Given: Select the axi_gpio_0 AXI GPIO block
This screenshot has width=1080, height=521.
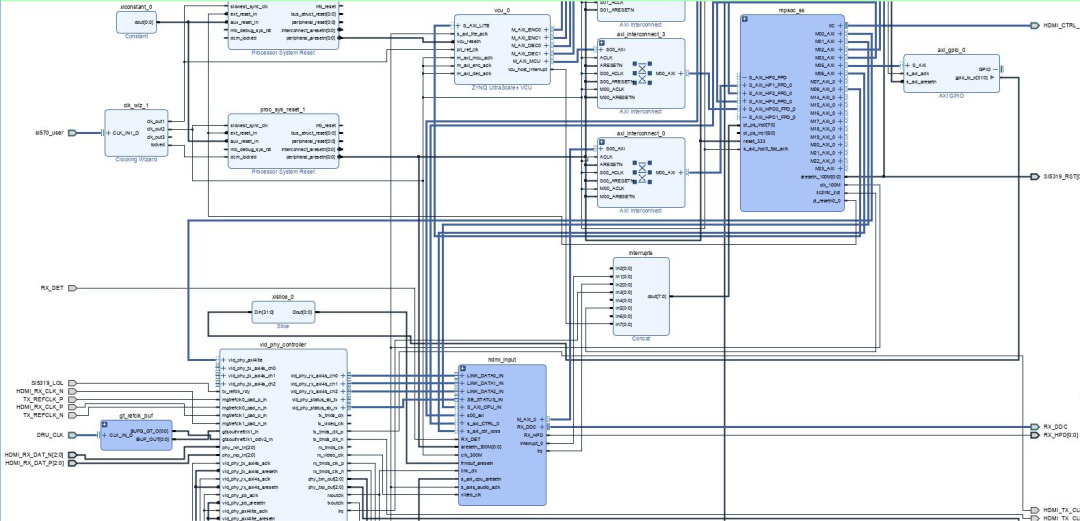Looking at the screenshot, I should (951, 73).
